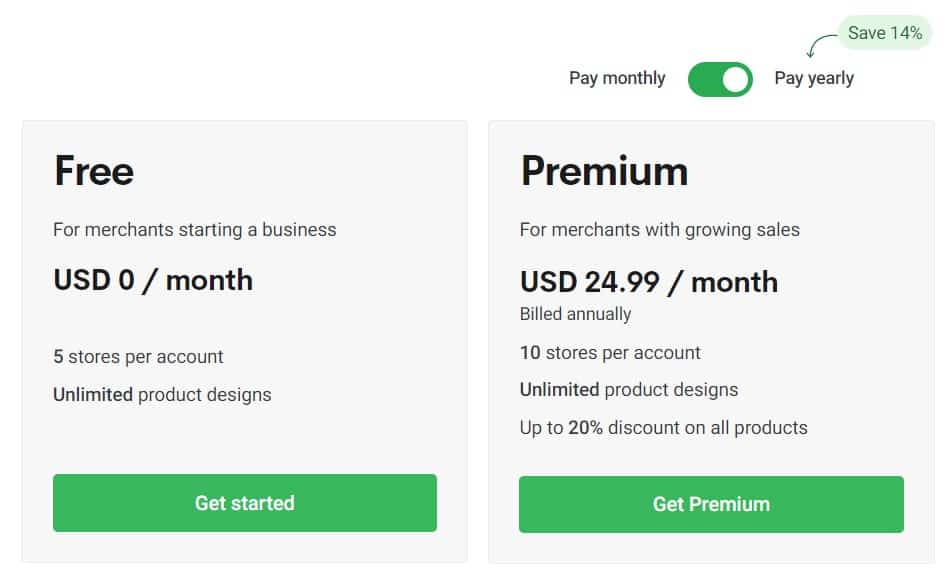Click the curved arrow under Save 14%
The height and width of the screenshot is (575, 952).
[819, 45]
